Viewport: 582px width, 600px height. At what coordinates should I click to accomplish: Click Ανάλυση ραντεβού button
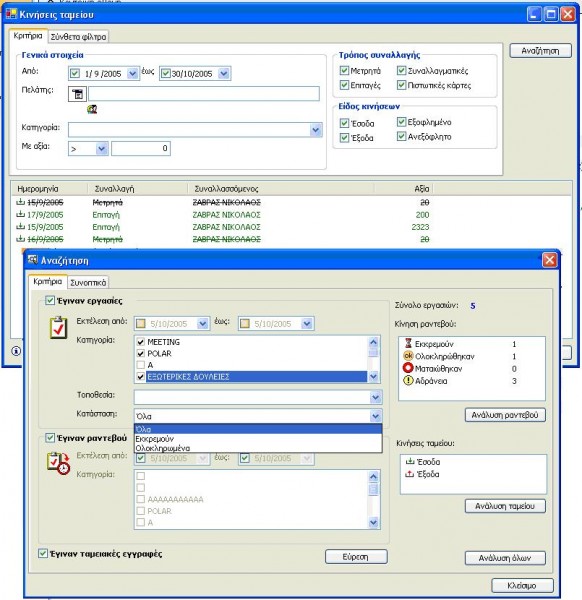click(505, 415)
